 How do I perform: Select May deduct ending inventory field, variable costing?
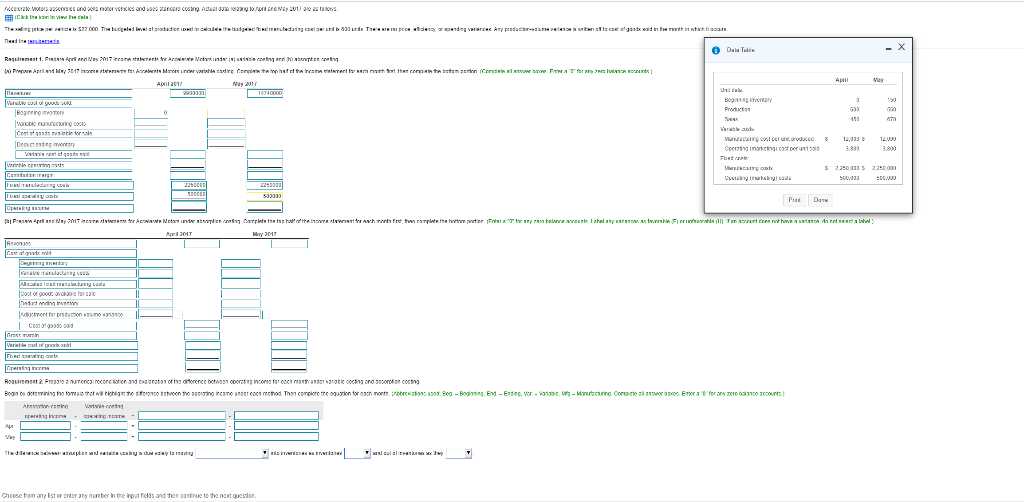[x=227, y=144]
